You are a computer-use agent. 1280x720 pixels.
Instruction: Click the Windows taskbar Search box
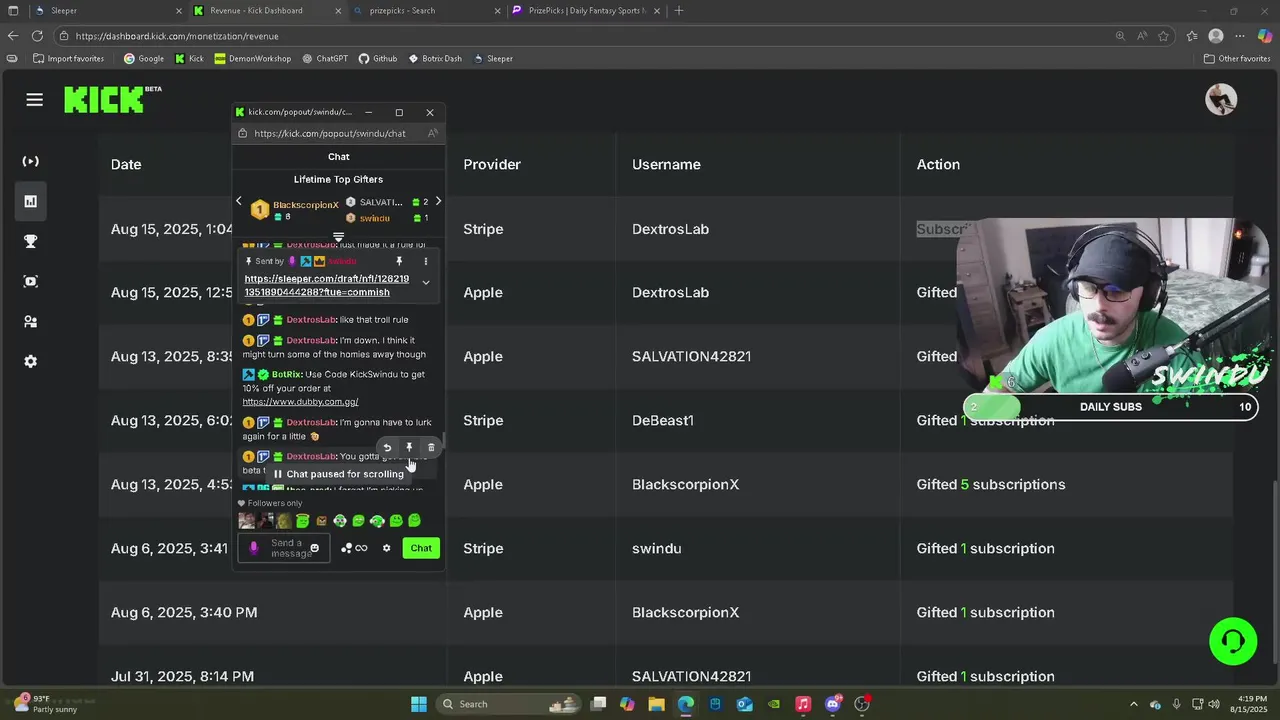point(508,704)
